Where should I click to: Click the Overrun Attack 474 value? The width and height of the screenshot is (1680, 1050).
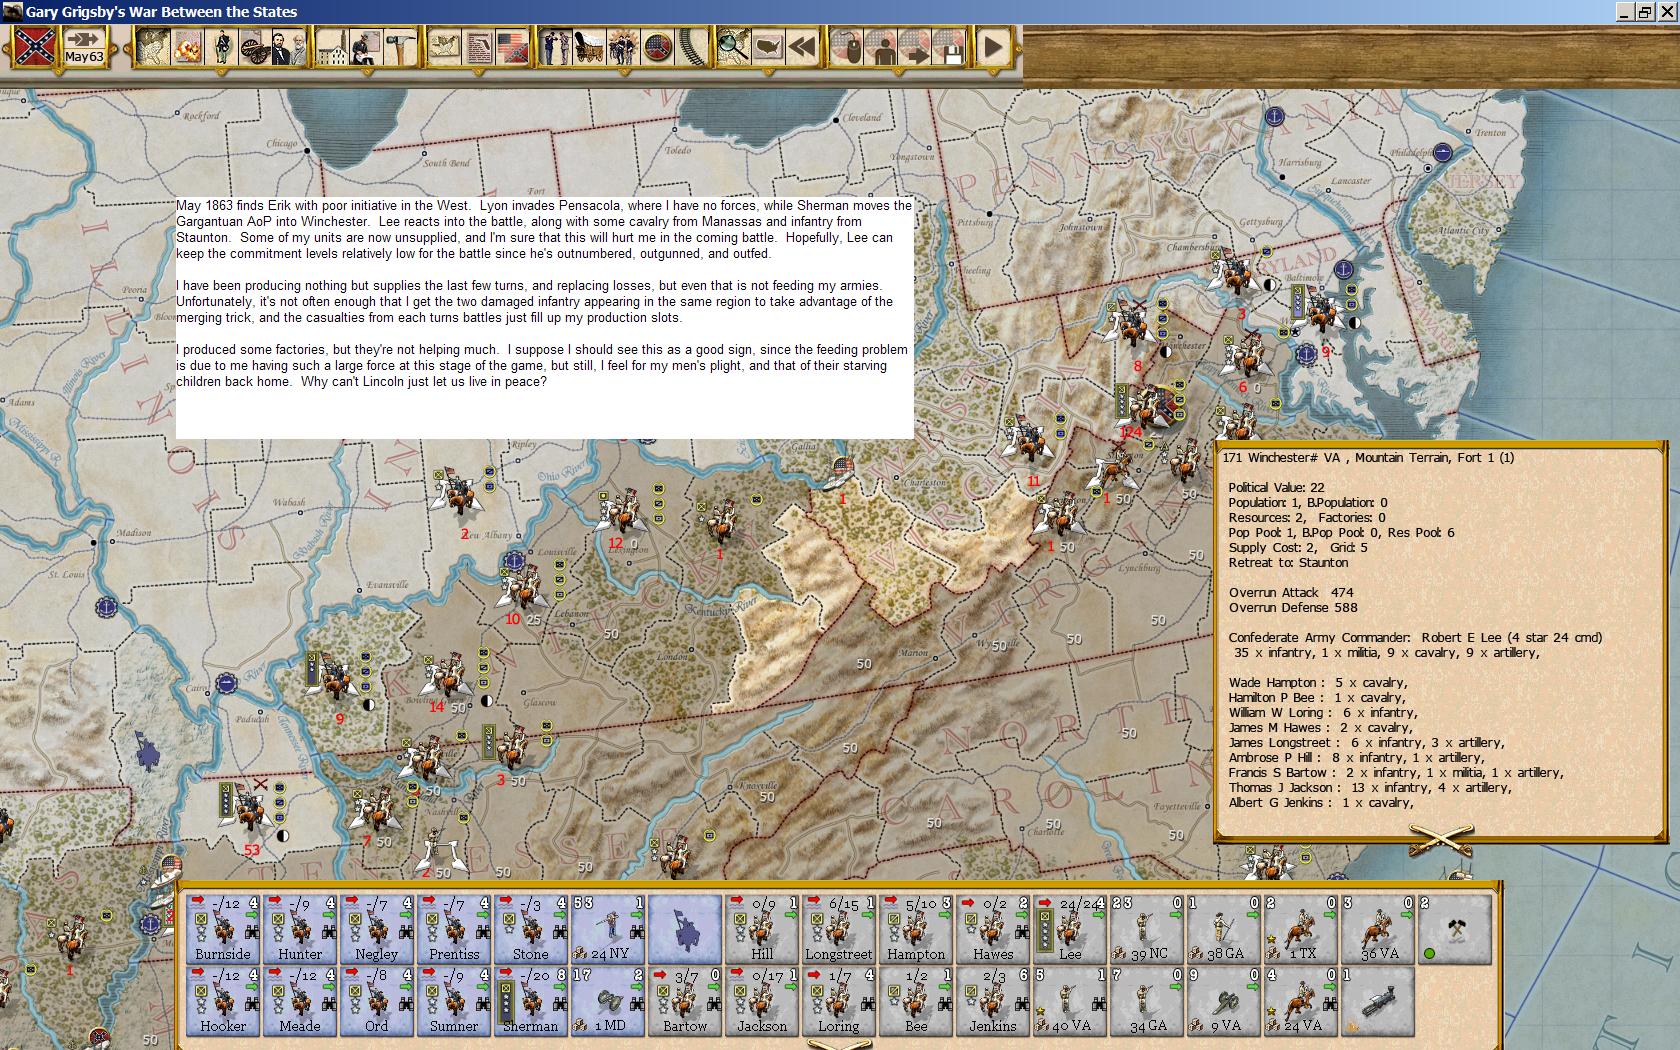pyautogui.click(x=1293, y=592)
